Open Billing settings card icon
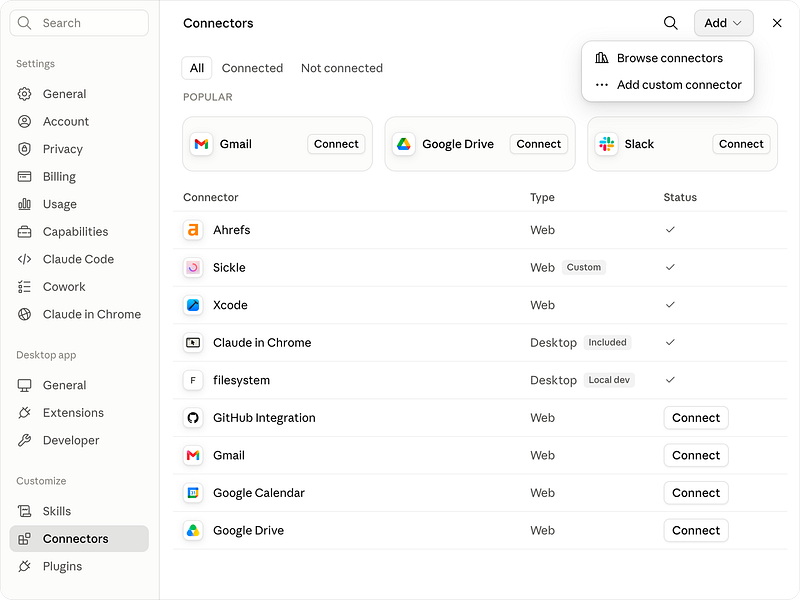This screenshot has height=600, width=800. pyautogui.click(x=24, y=177)
